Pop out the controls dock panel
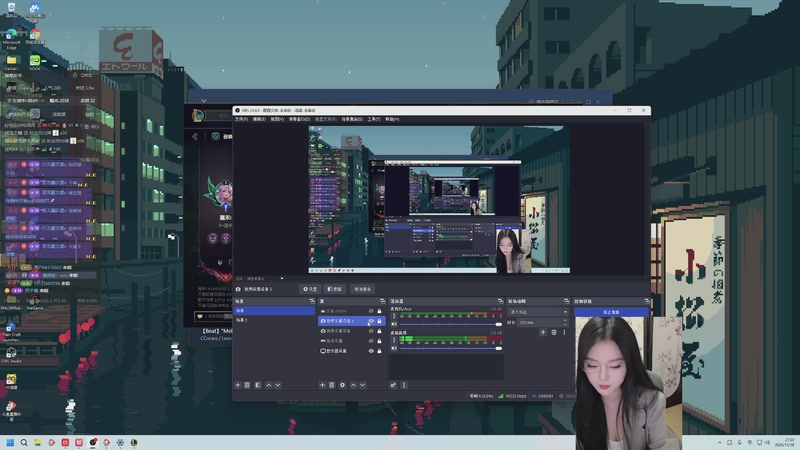 (647, 302)
